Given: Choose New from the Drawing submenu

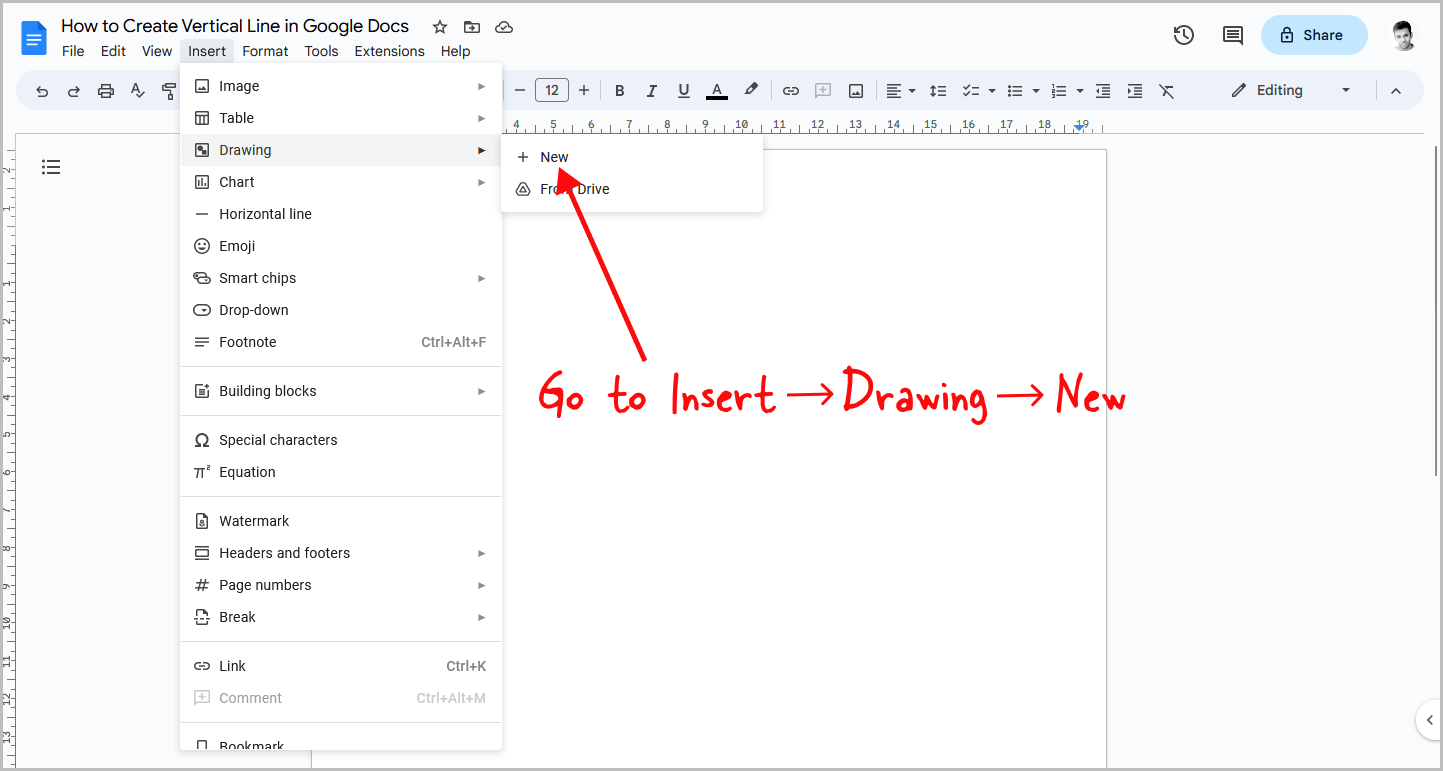Looking at the screenshot, I should click(555, 156).
